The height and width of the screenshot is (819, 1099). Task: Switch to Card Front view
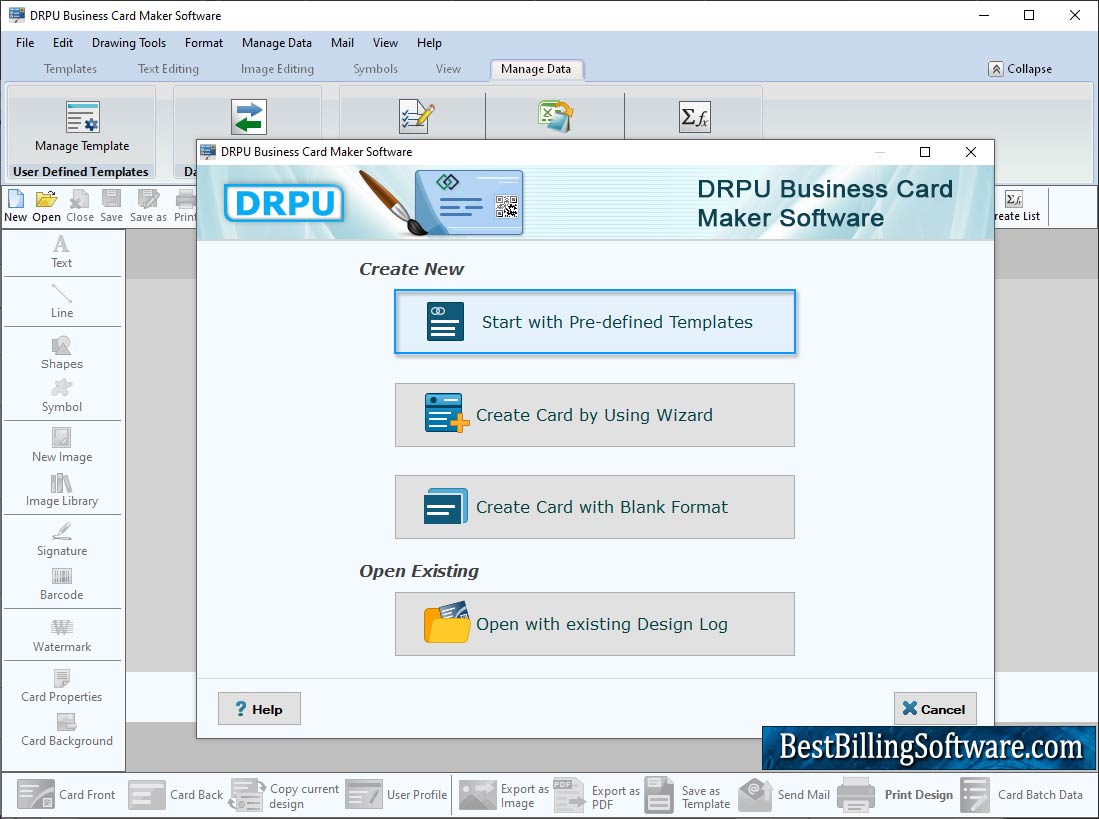(66, 794)
